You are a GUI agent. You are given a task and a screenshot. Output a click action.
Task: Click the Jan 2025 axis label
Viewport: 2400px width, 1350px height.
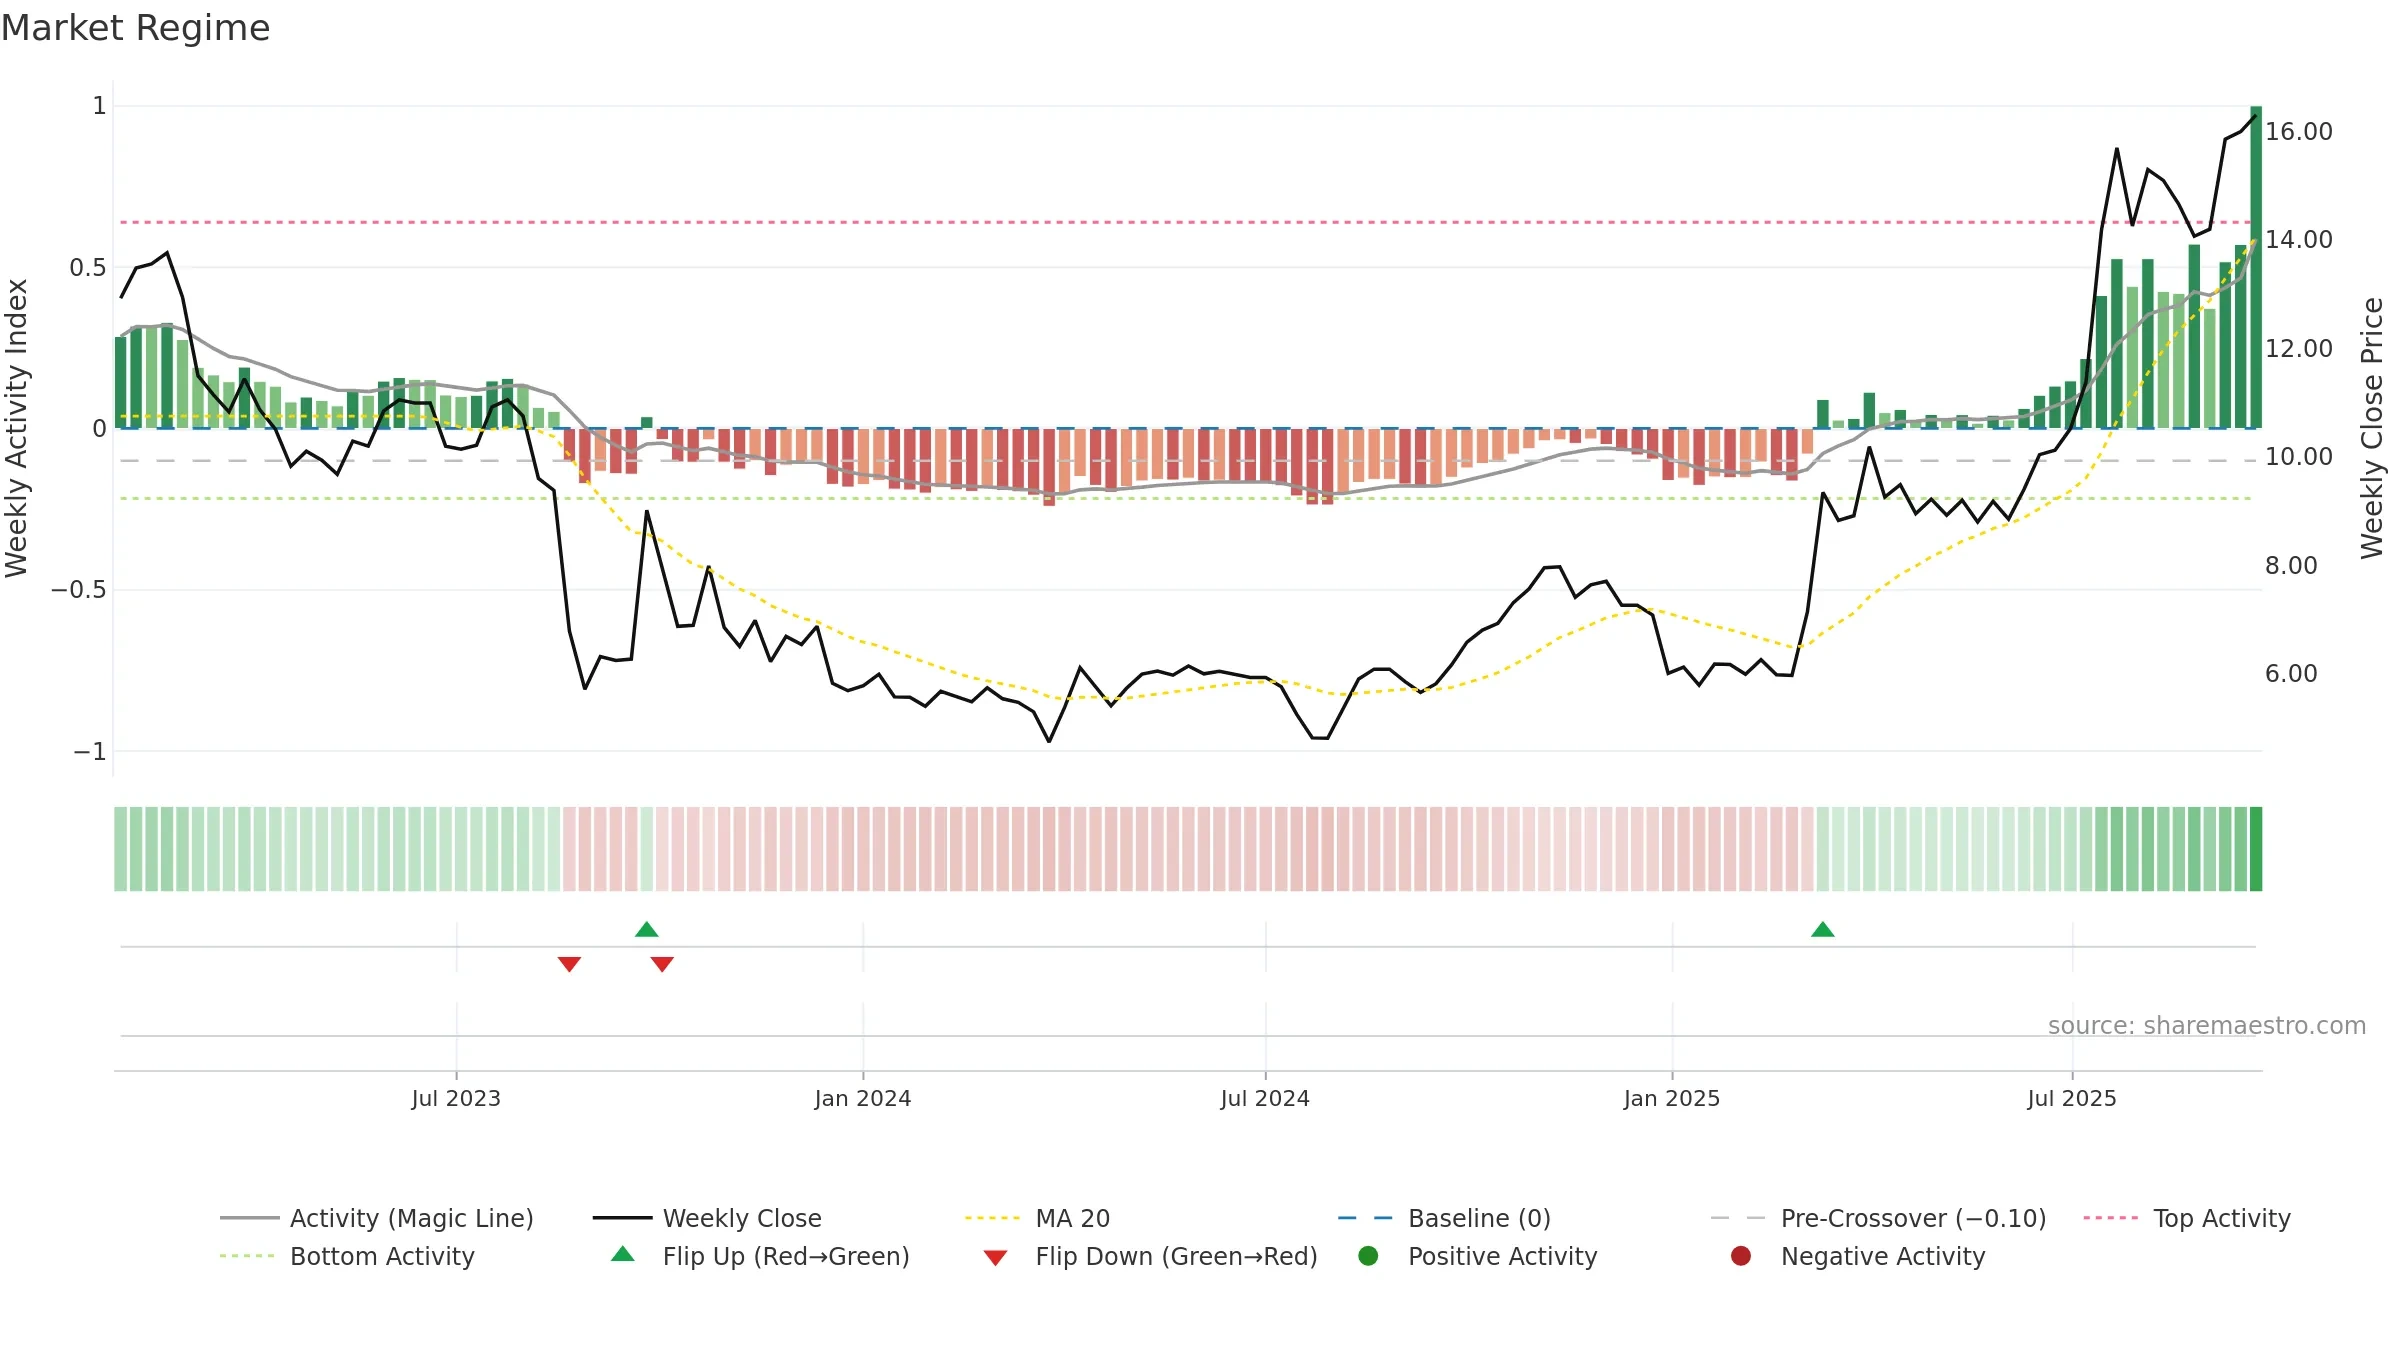(x=1672, y=1098)
